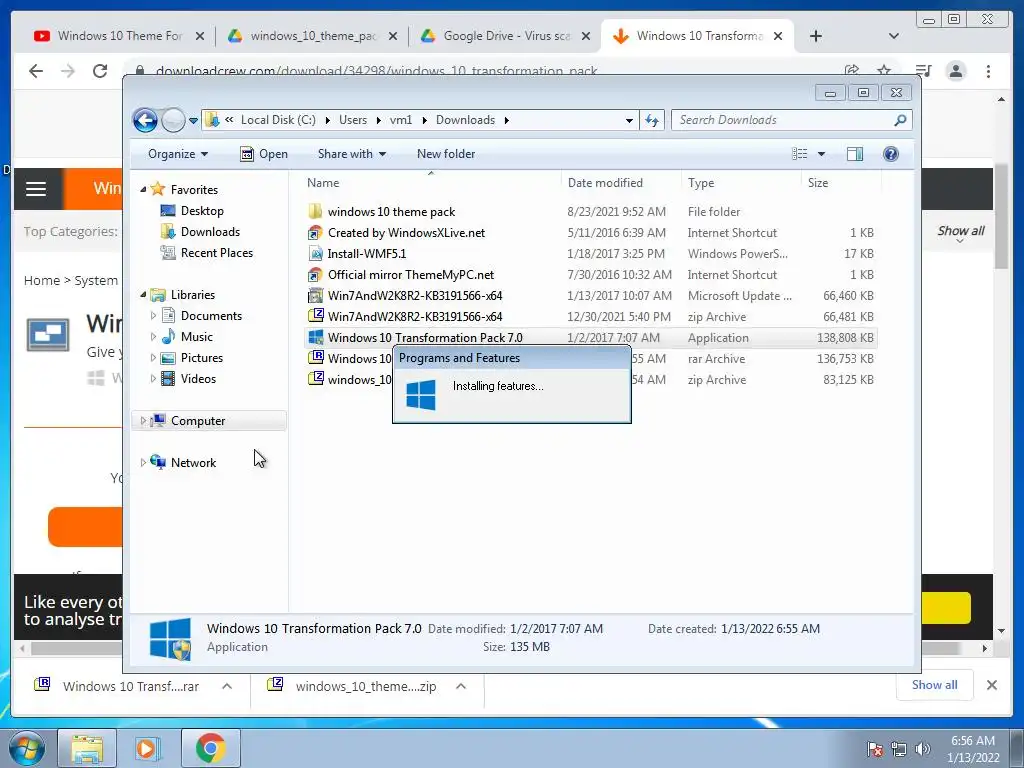Select Created by WindowsXLive.net shortcut icon
This screenshot has width=1024, height=768.
point(315,232)
